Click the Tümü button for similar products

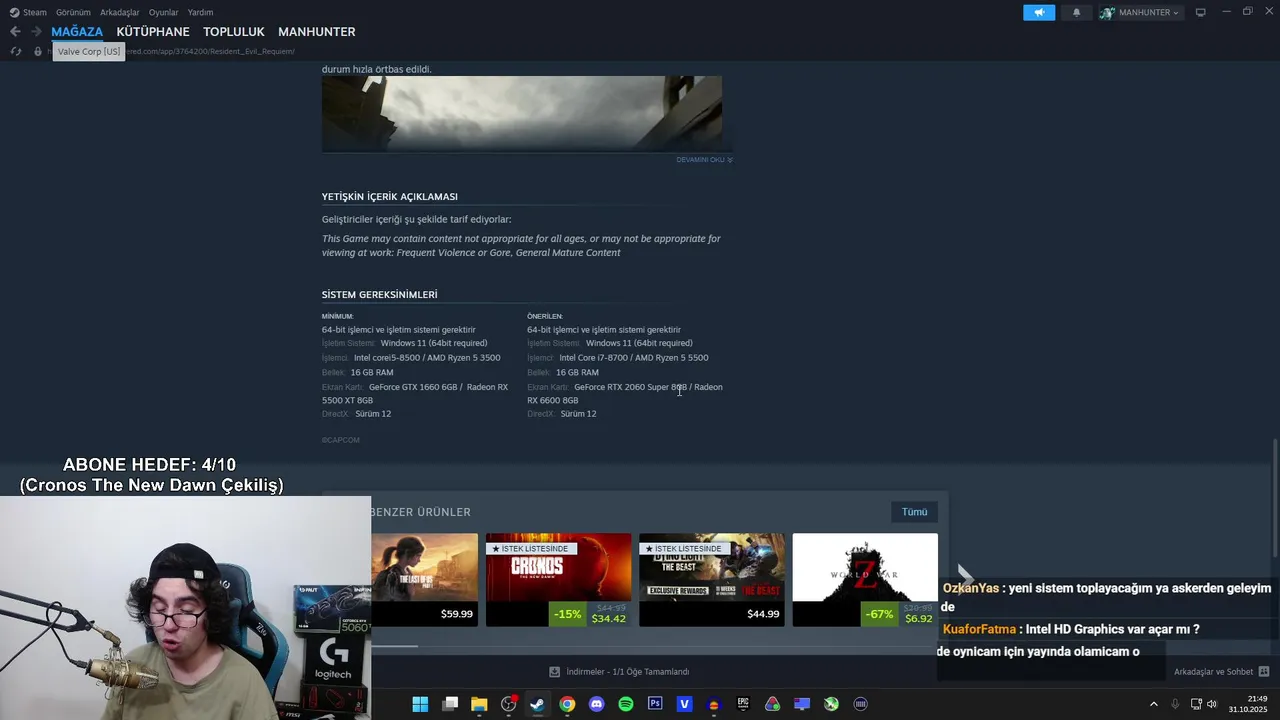[x=914, y=512]
